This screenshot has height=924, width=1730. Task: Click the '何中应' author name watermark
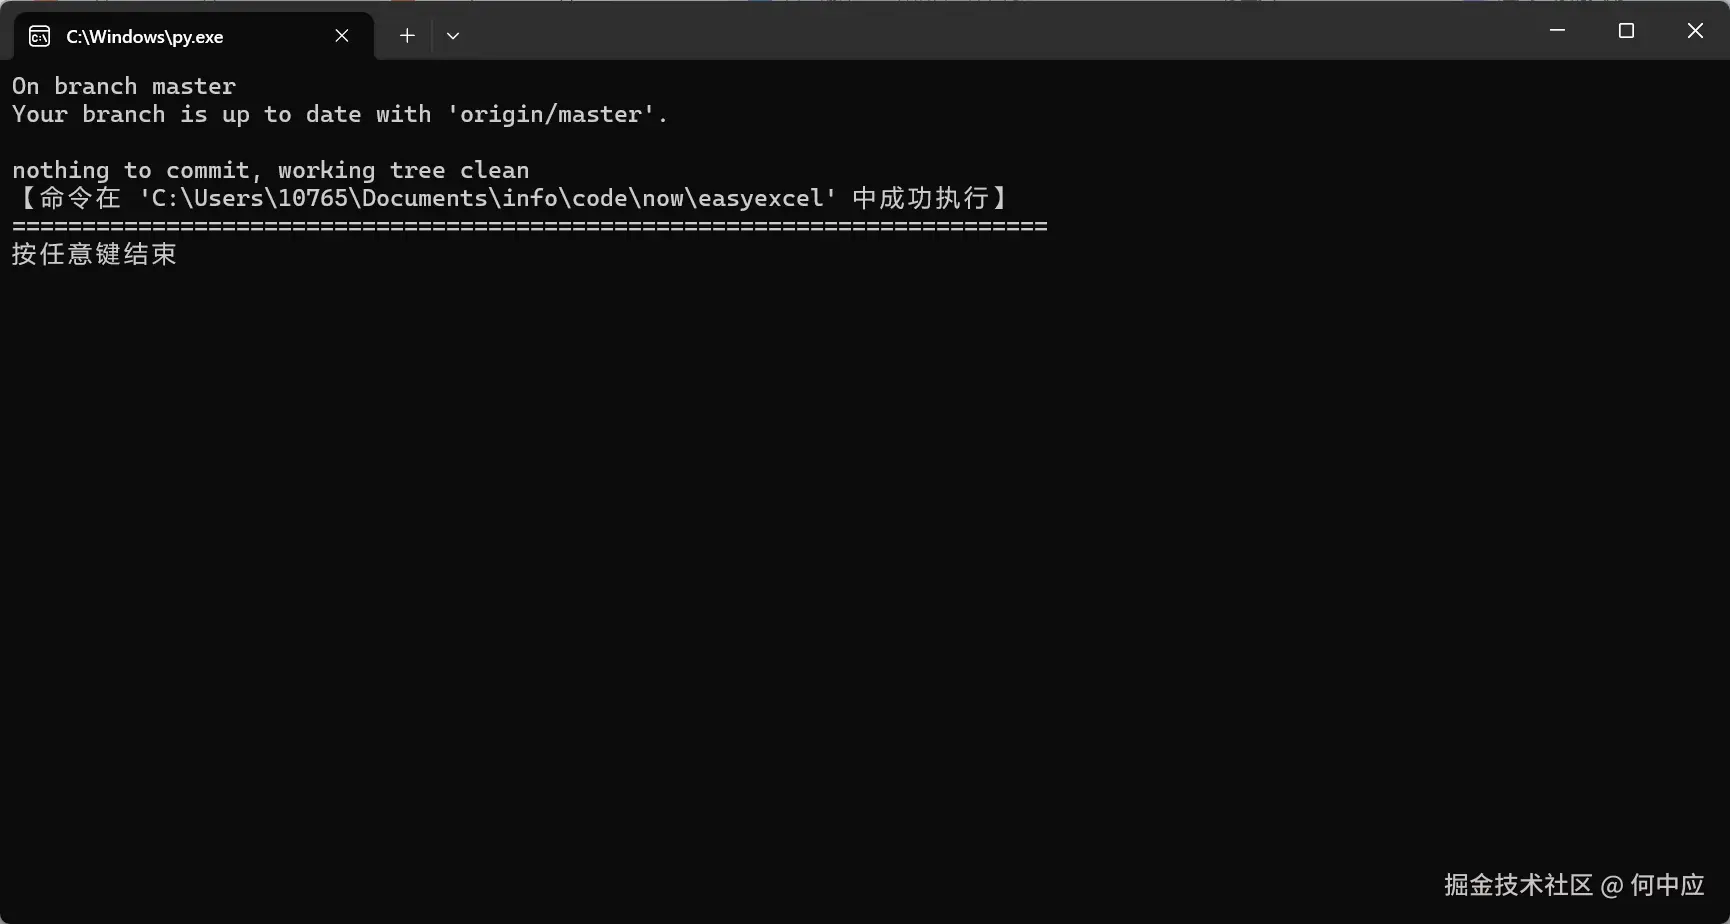(1667, 885)
